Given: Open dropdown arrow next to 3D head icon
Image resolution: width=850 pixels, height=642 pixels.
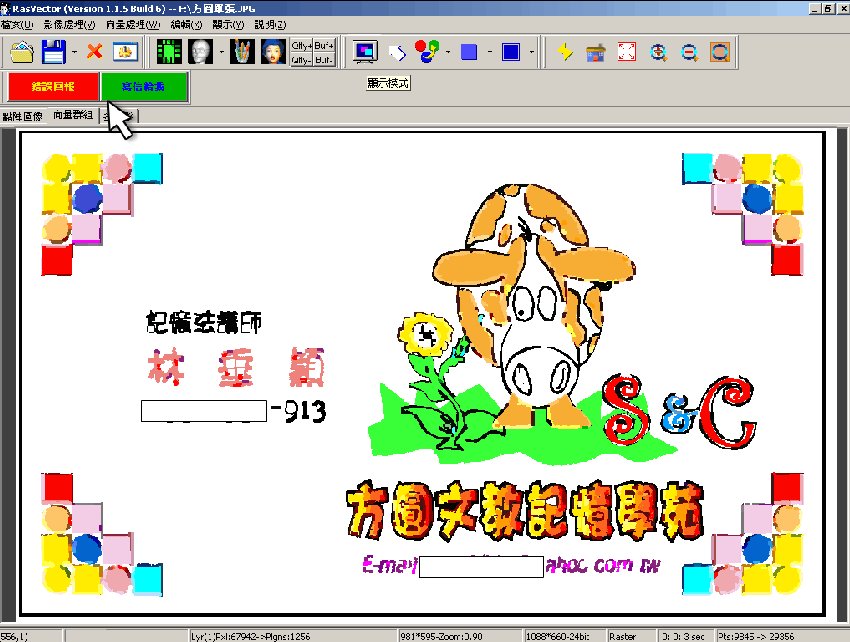Looking at the screenshot, I should 221,53.
